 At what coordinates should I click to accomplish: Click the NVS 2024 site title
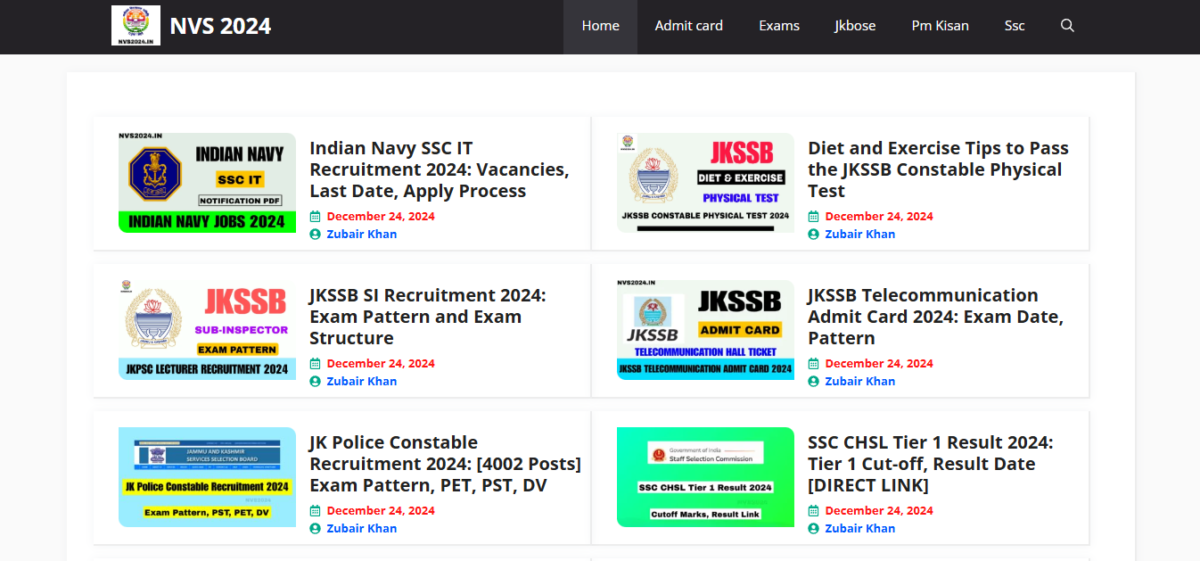[x=220, y=26]
